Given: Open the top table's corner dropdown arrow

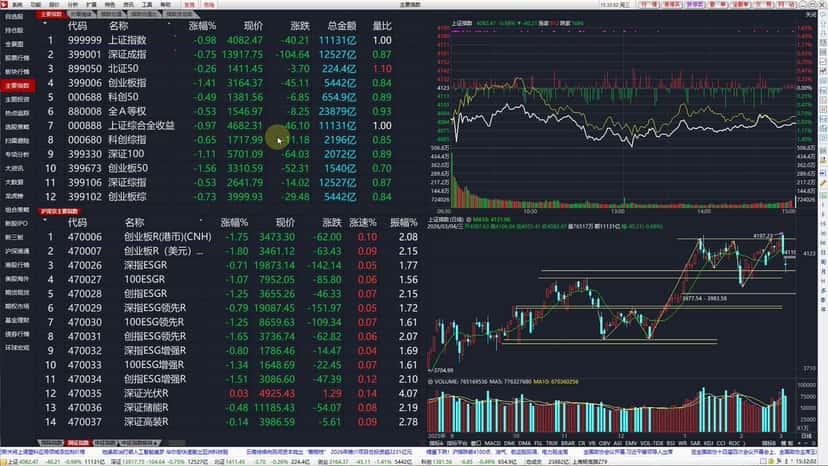Looking at the screenshot, I should click(45, 24).
